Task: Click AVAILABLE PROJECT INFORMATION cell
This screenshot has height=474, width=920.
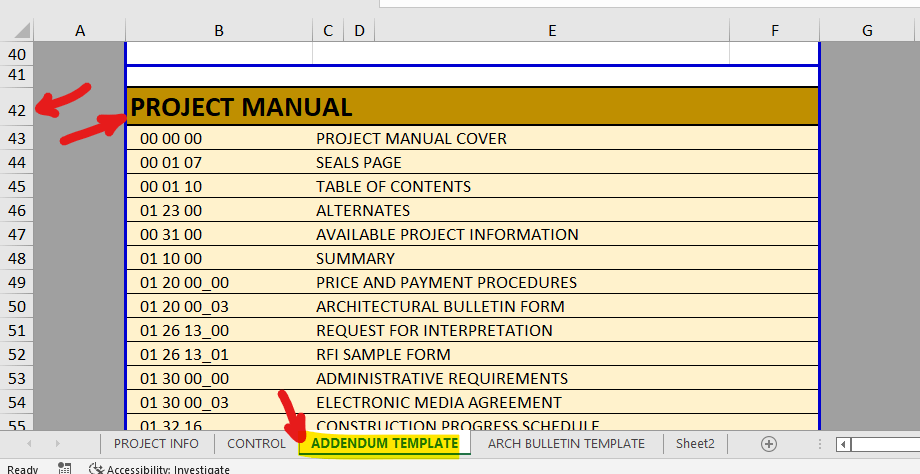Action: [x=567, y=235]
